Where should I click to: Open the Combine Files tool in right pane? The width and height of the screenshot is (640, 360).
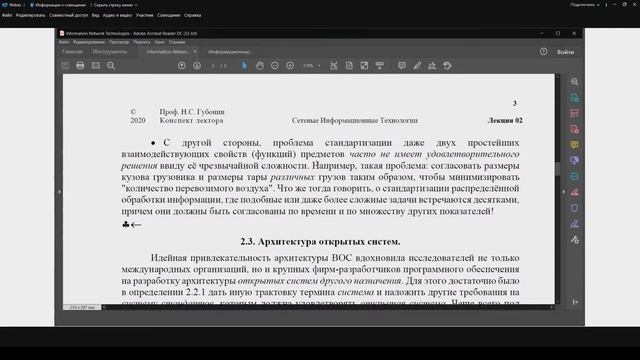click(574, 160)
